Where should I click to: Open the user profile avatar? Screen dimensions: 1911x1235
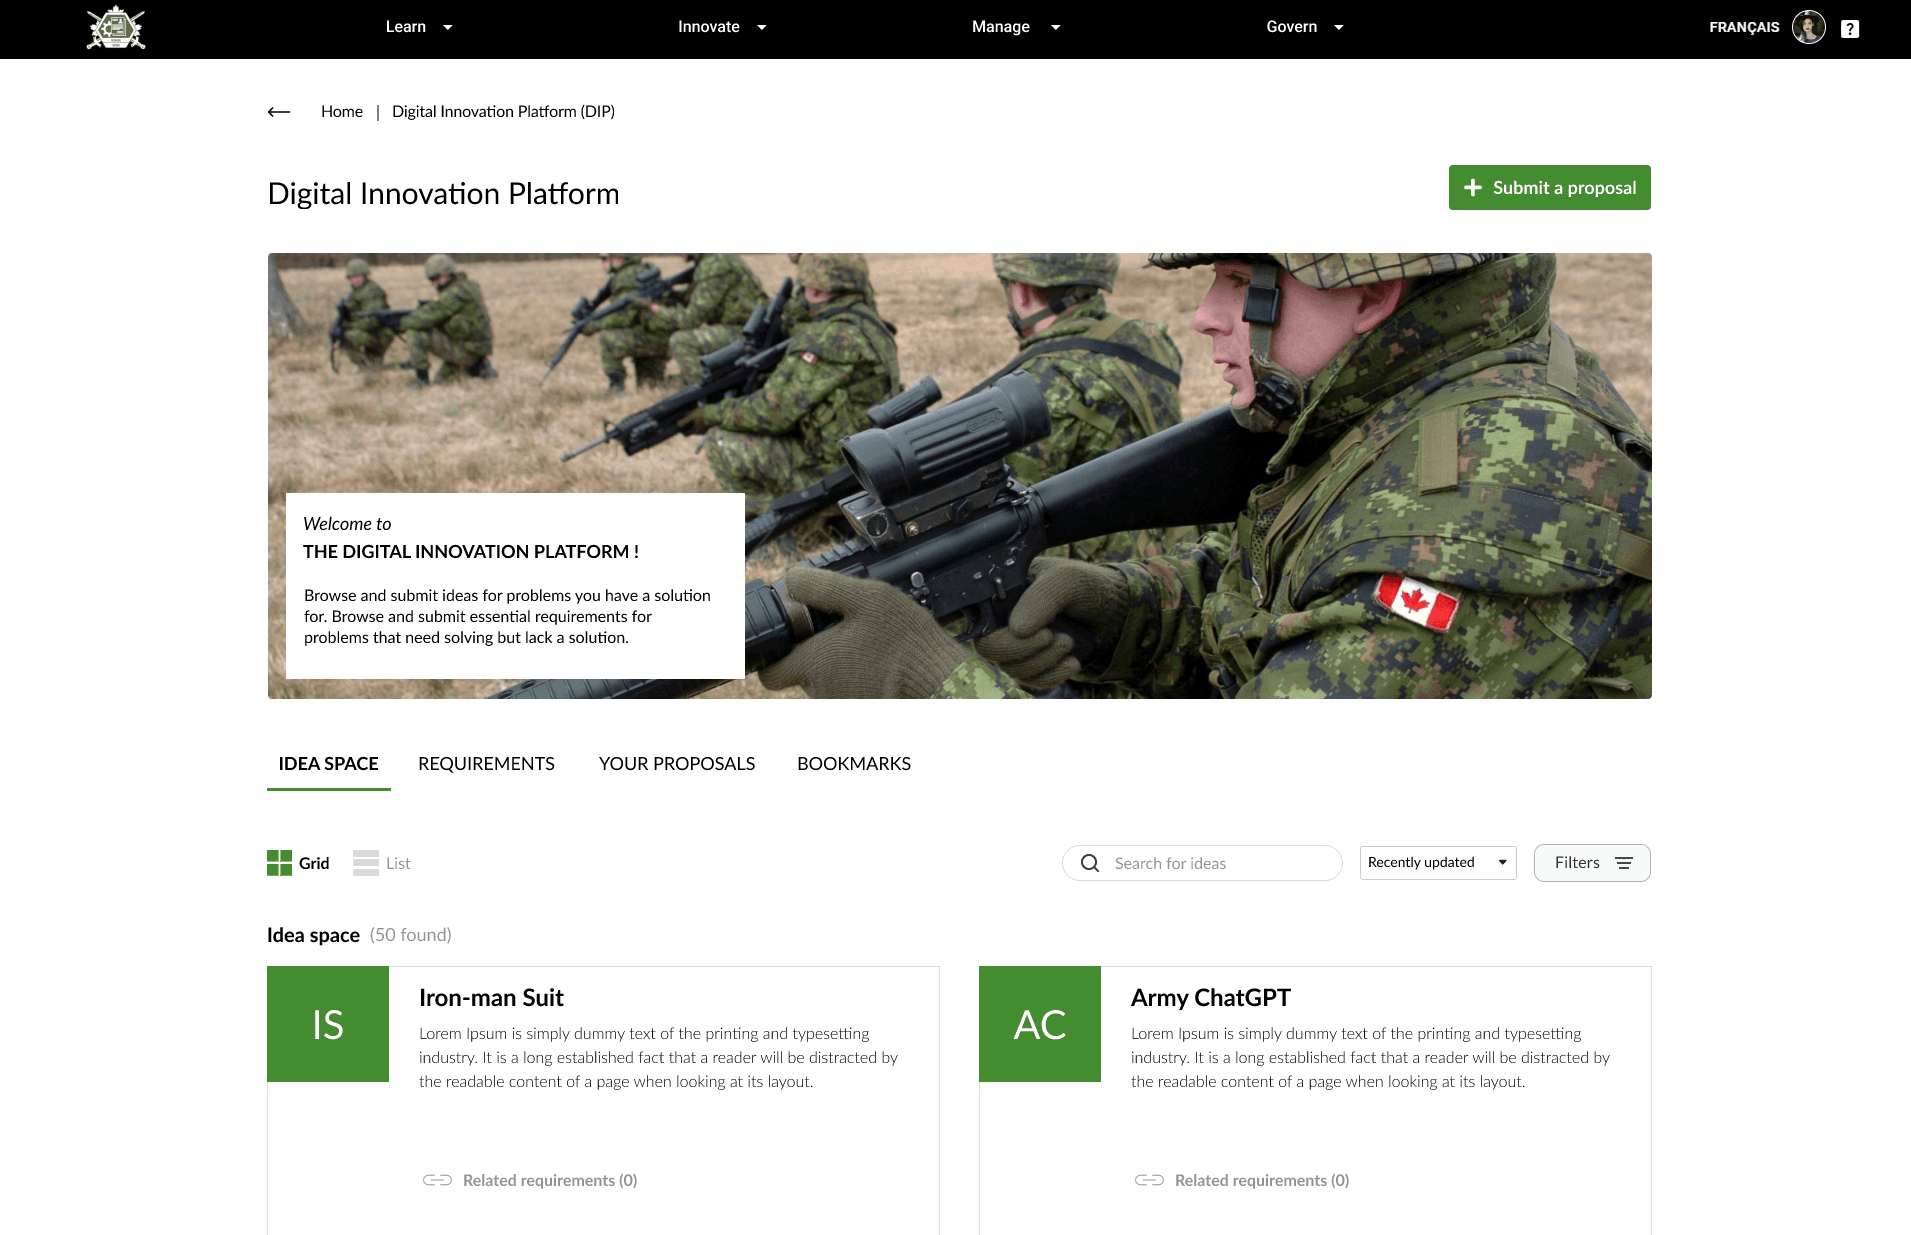1808,27
